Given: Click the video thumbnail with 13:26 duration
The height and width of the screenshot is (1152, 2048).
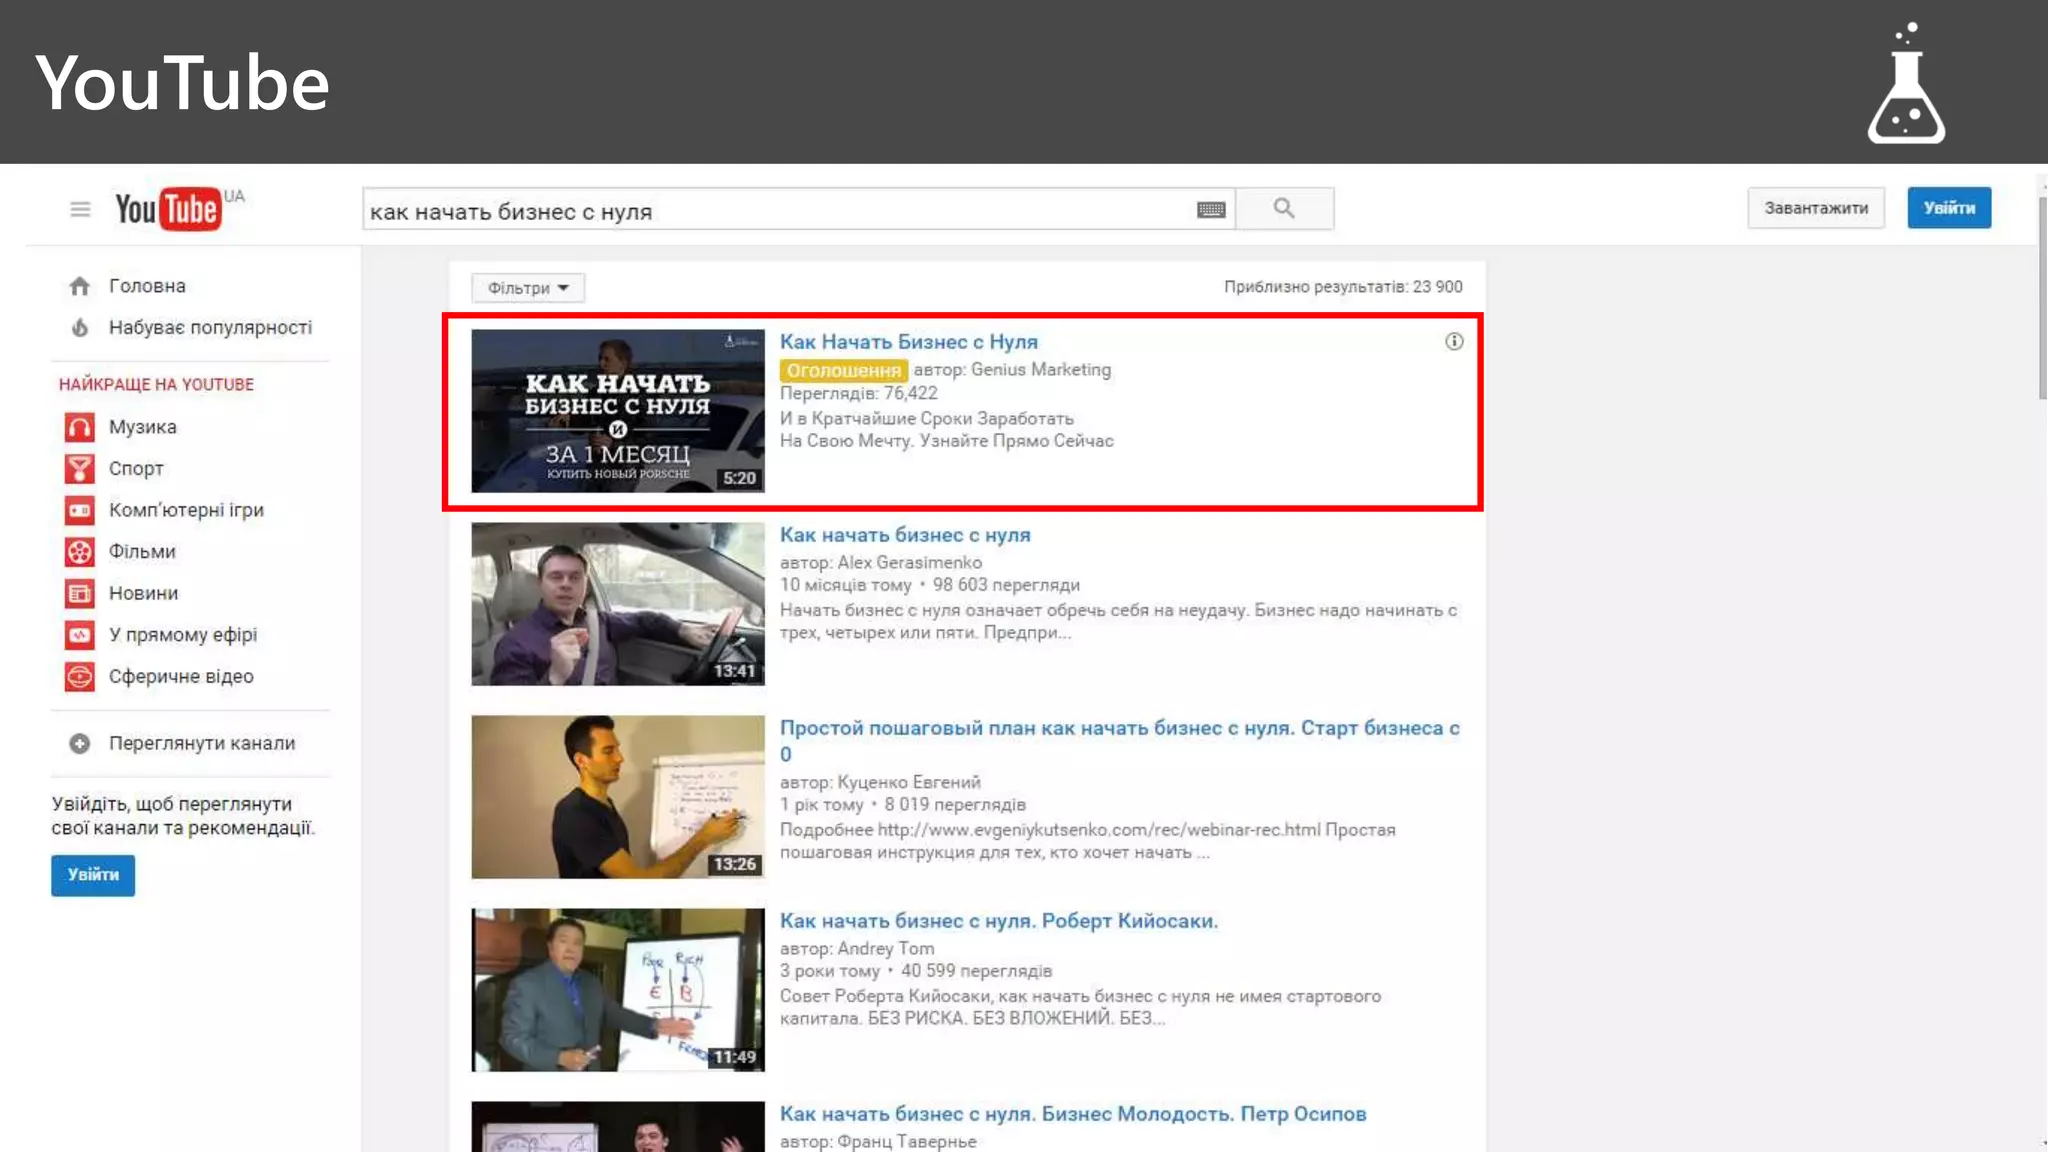Looking at the screenshot, I should point(618,797).
